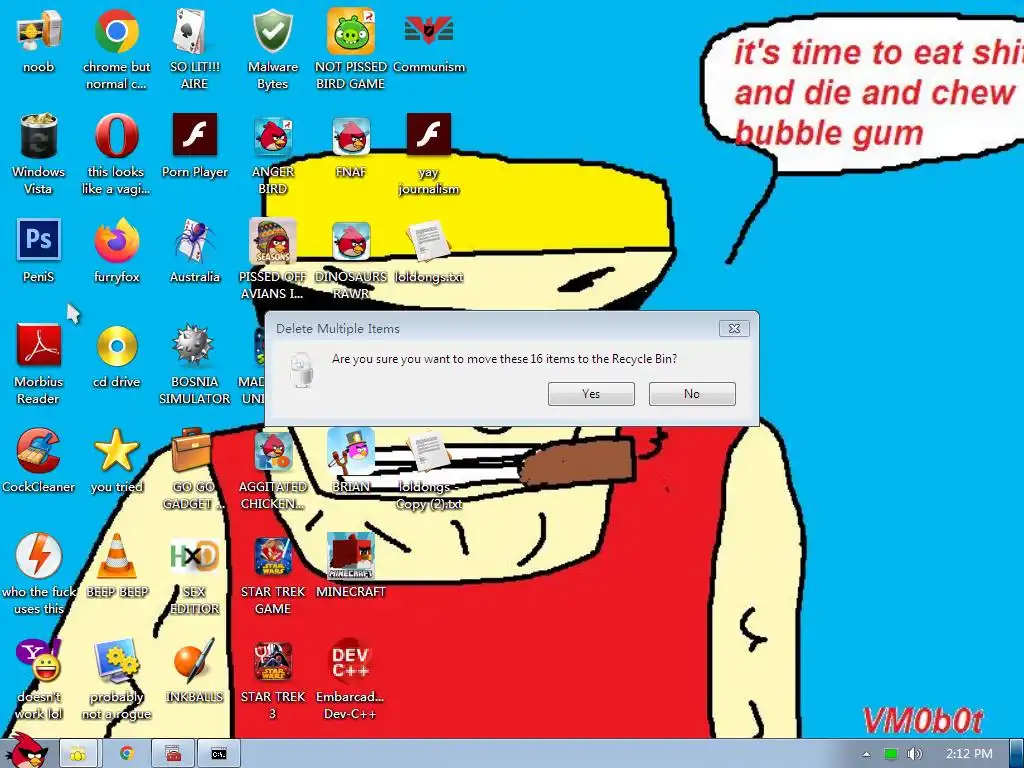Click the GO GO GADGET briefcase icon
The height and width of the screenshot is (768, 1024).
[x=193, y=449]
